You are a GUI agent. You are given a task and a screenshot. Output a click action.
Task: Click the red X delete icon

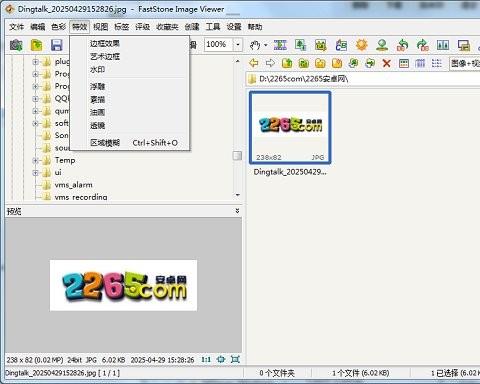coord(387,63)
